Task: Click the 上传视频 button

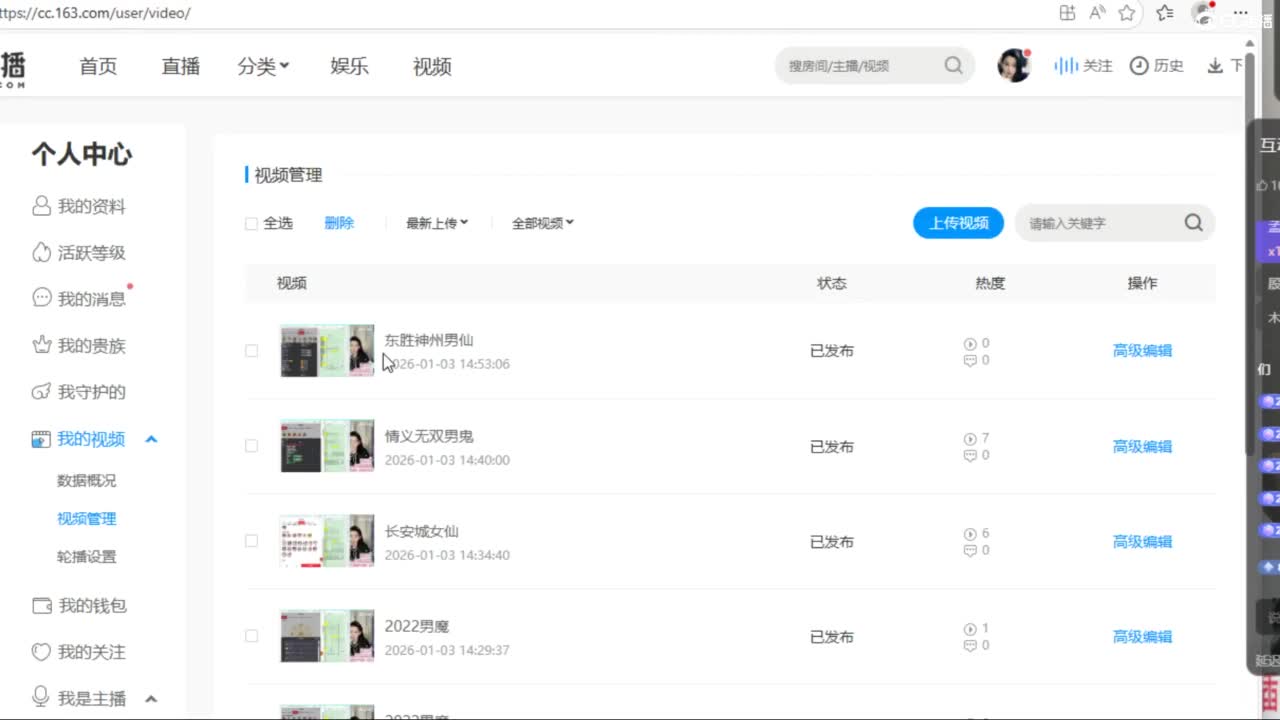Action: 958,223
